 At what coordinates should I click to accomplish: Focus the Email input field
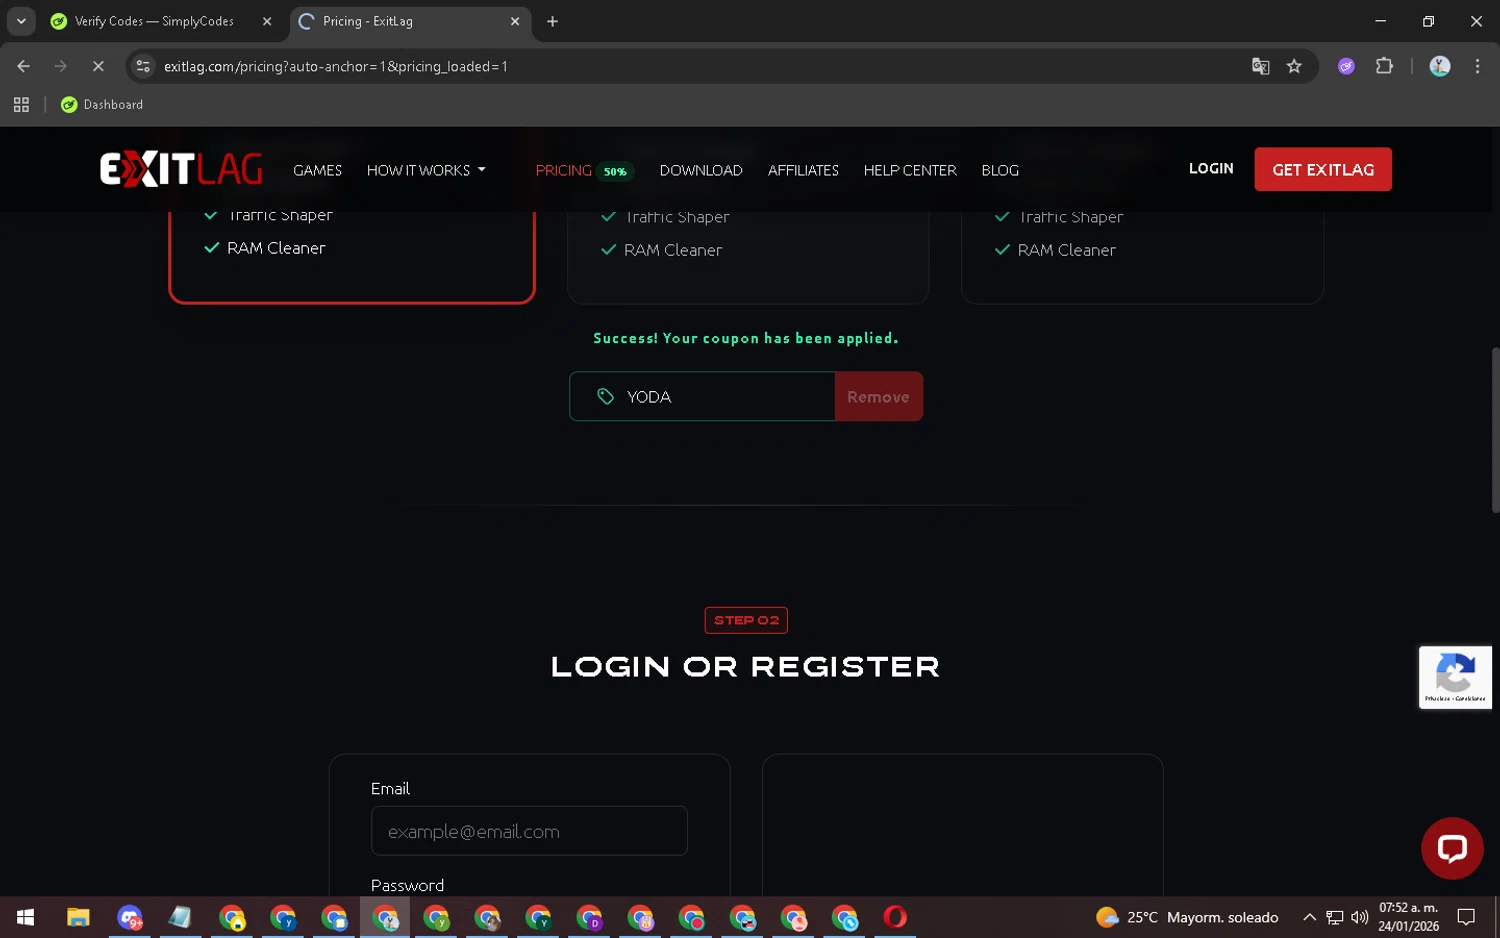click(x=529, y=831)
